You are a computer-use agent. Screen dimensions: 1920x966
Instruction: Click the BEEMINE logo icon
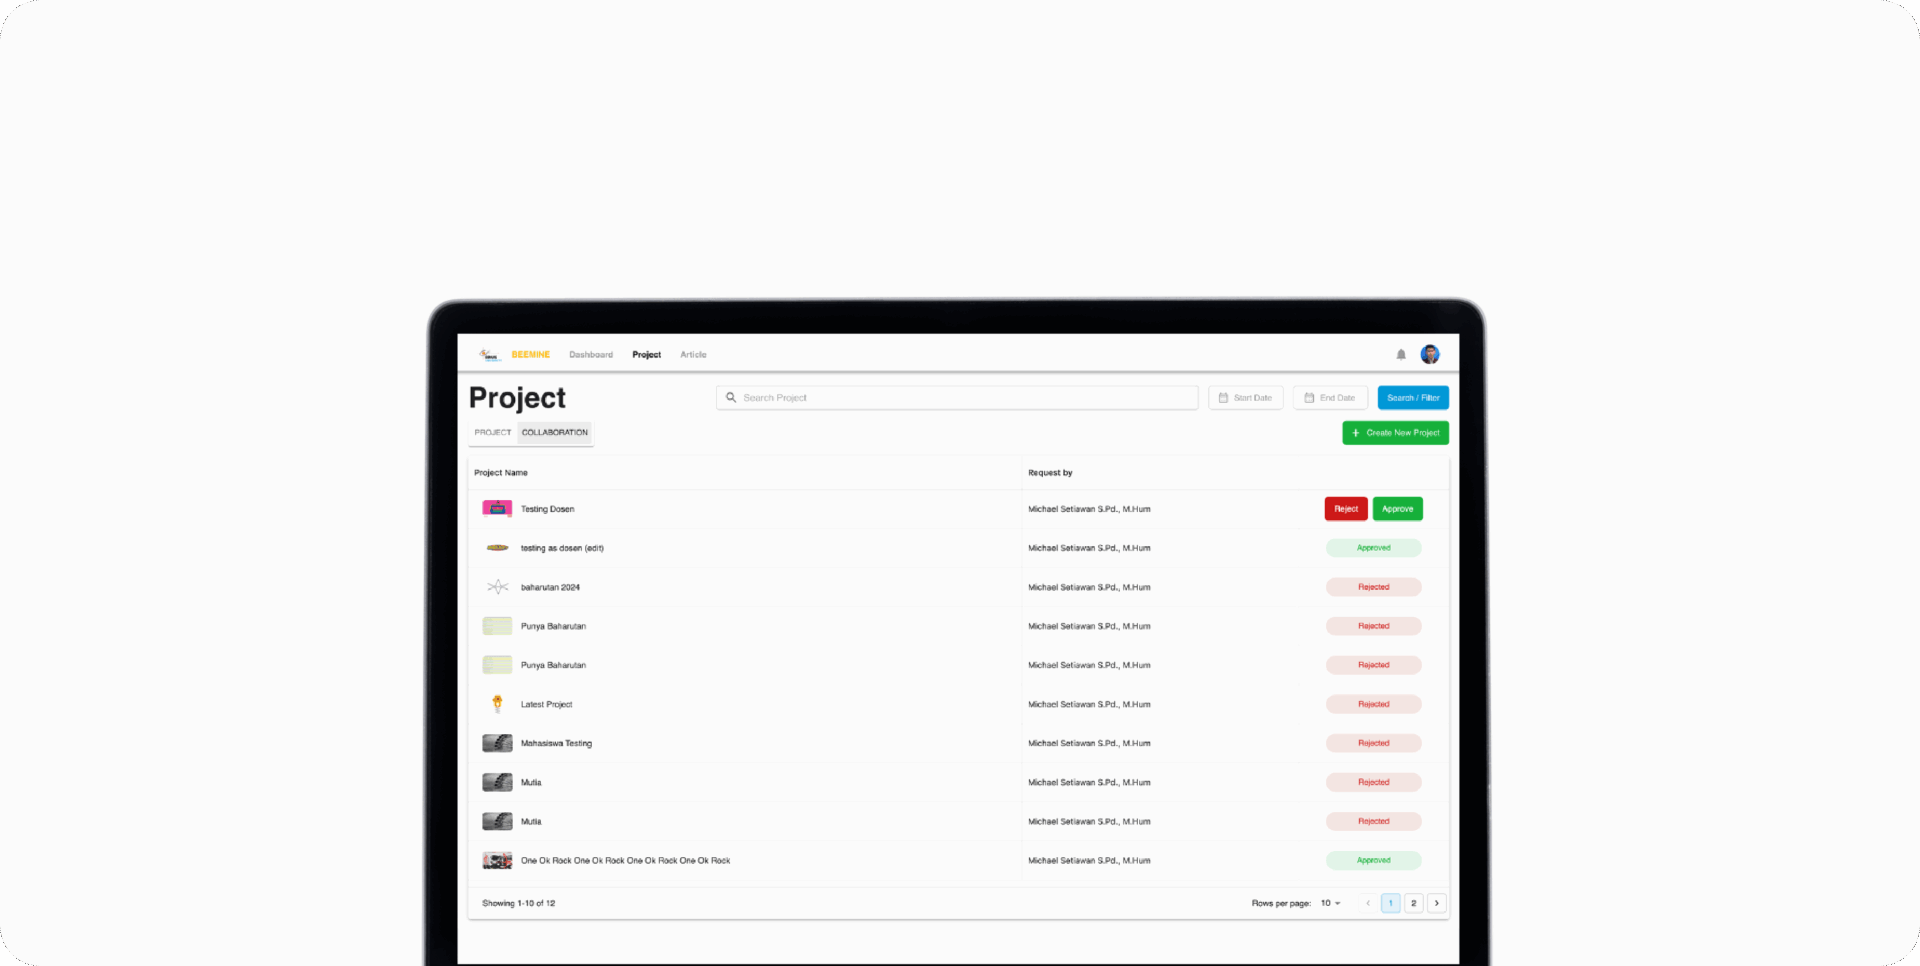tap(488, 355)
